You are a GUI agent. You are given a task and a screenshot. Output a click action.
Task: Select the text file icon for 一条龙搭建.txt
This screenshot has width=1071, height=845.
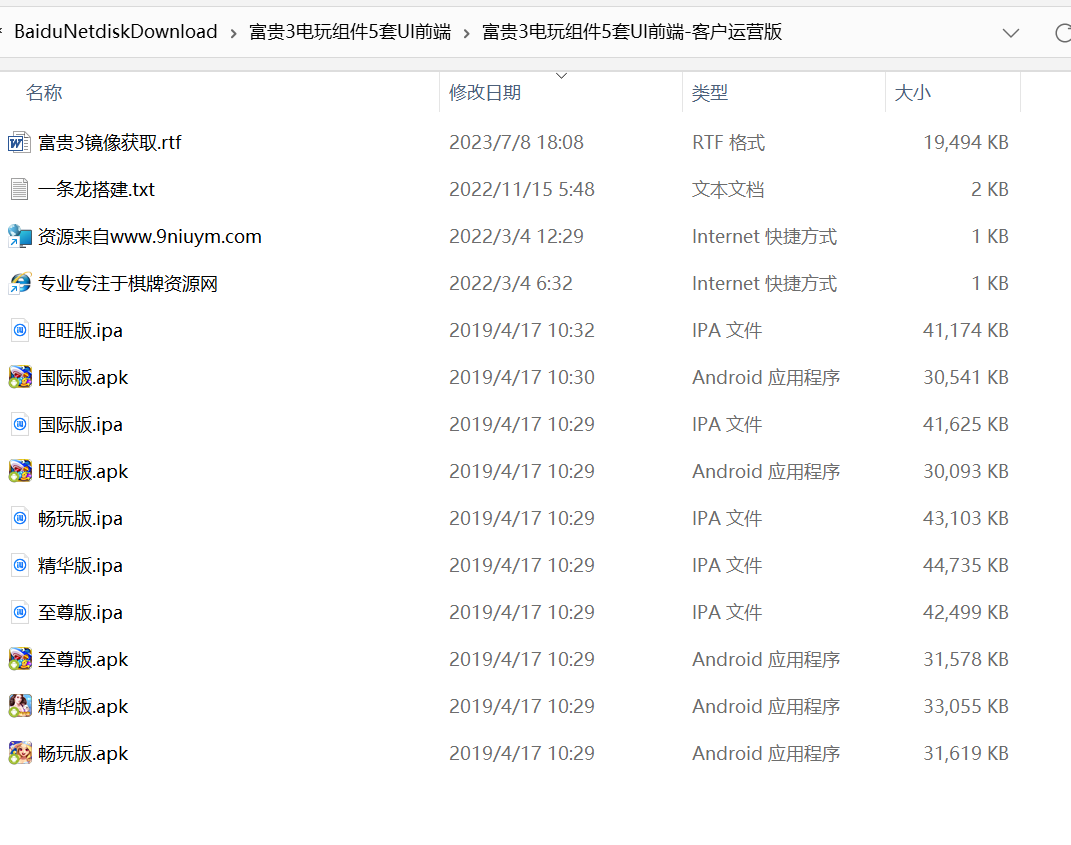point(19,190)
